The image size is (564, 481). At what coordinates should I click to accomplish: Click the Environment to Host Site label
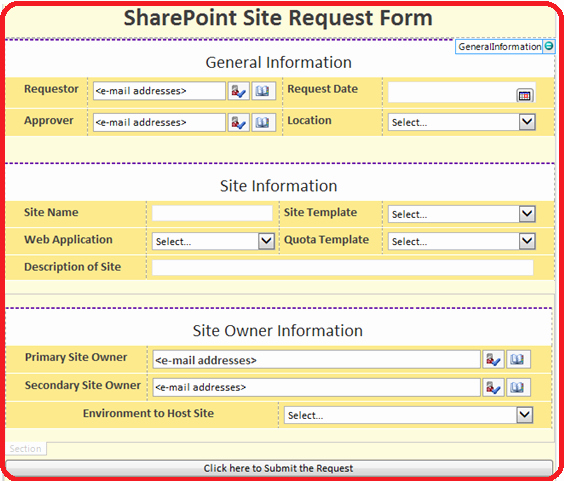tap(149, 413)
